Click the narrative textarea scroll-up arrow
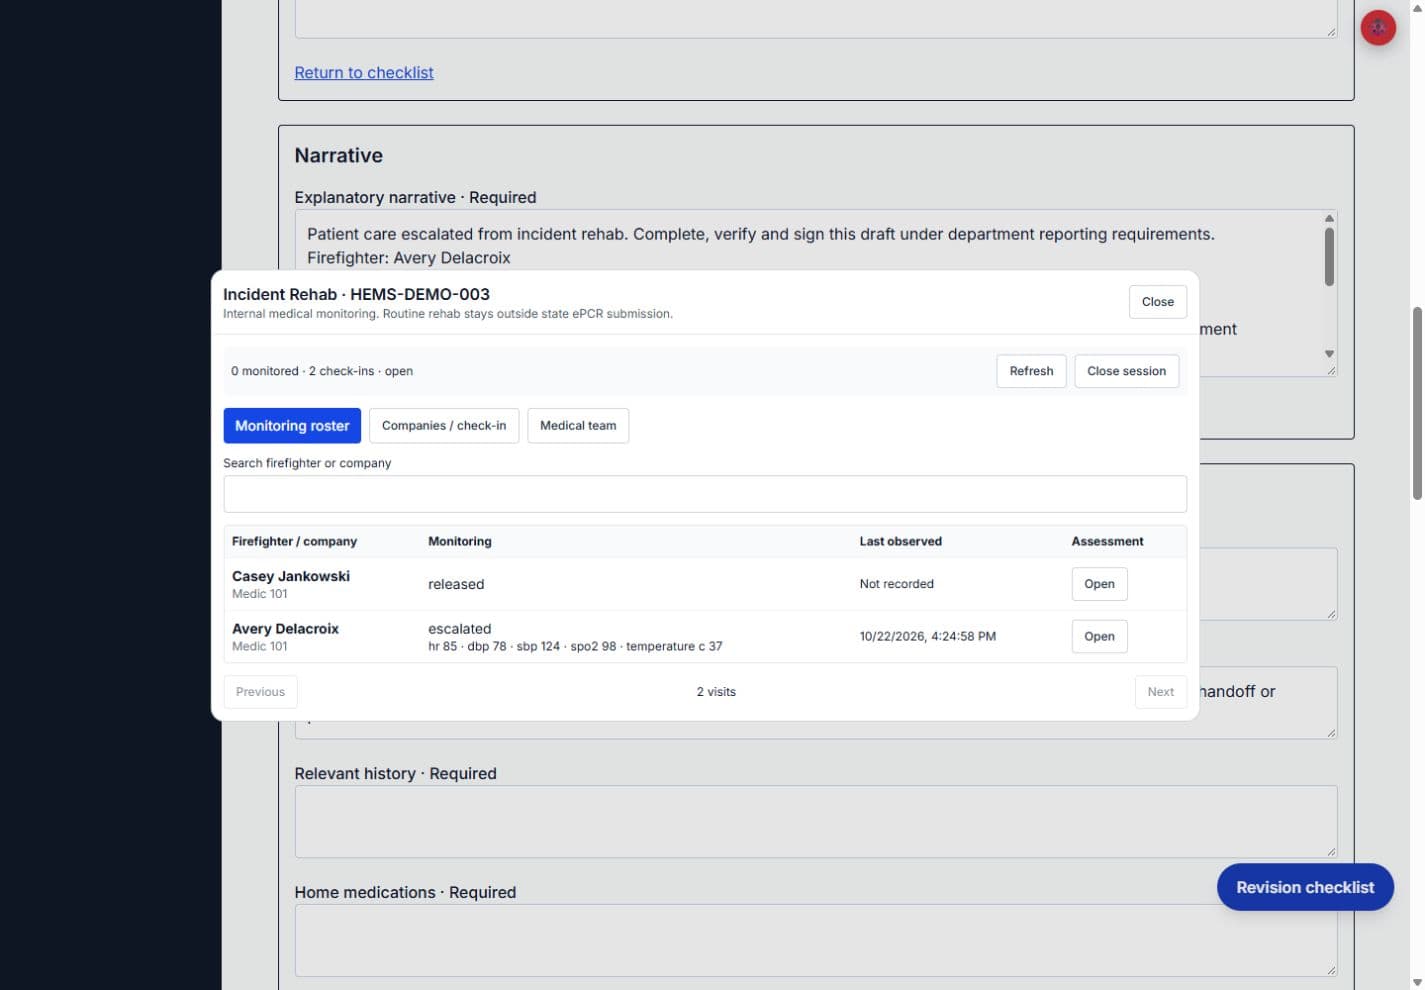 point(1329,218)
